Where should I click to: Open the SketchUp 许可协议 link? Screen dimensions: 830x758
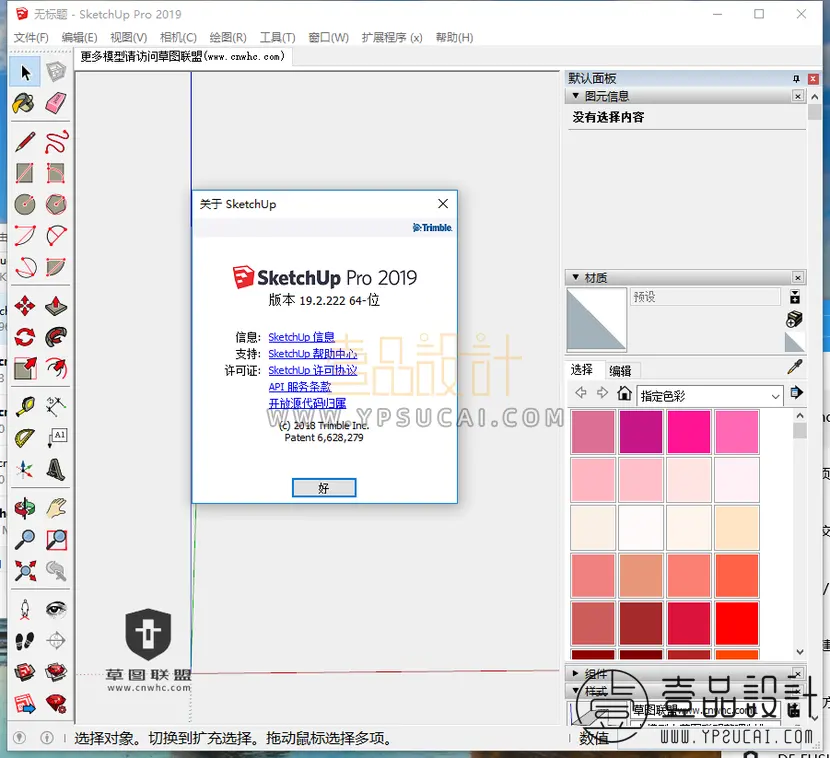pyautogui.click(x=313, y=370)
